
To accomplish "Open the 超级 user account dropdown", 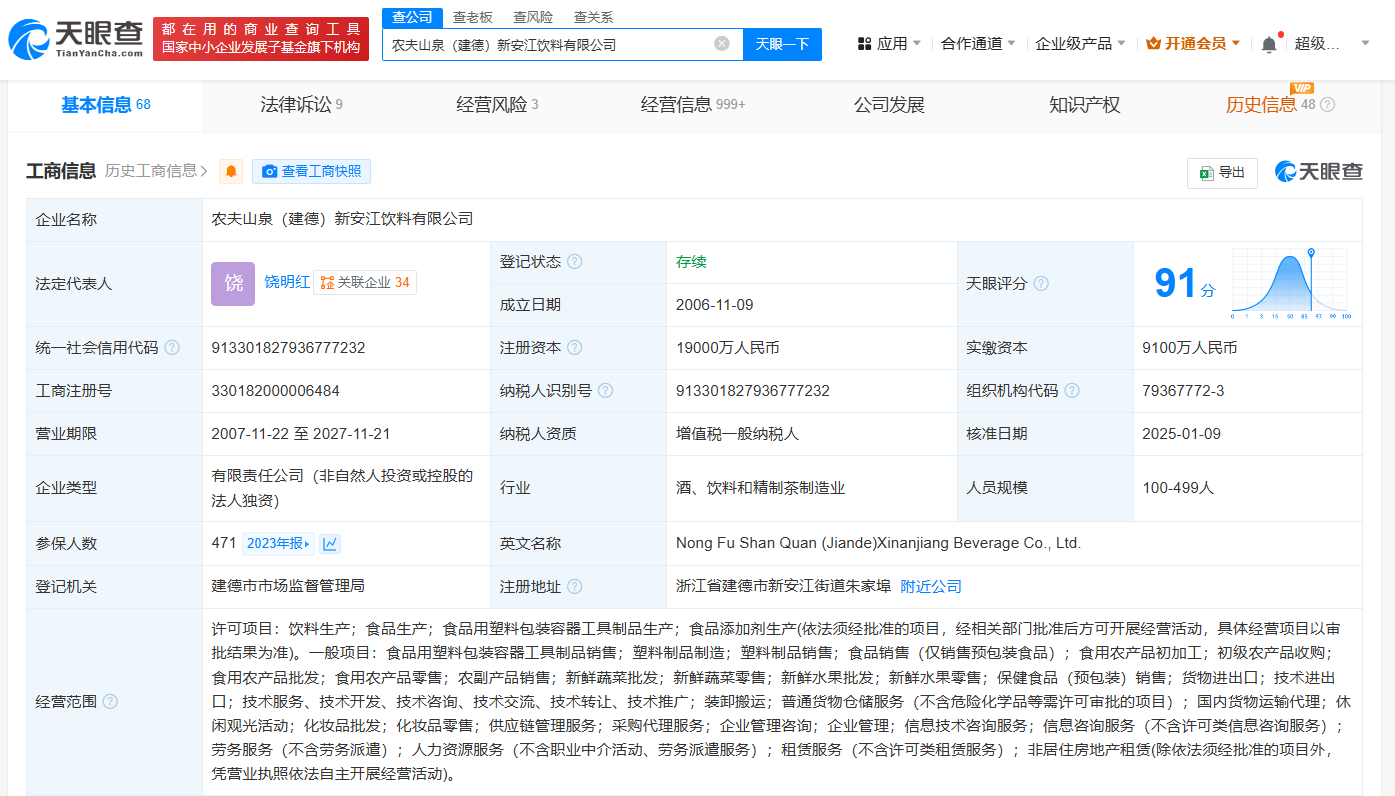I will click(x=1332, y=44).
